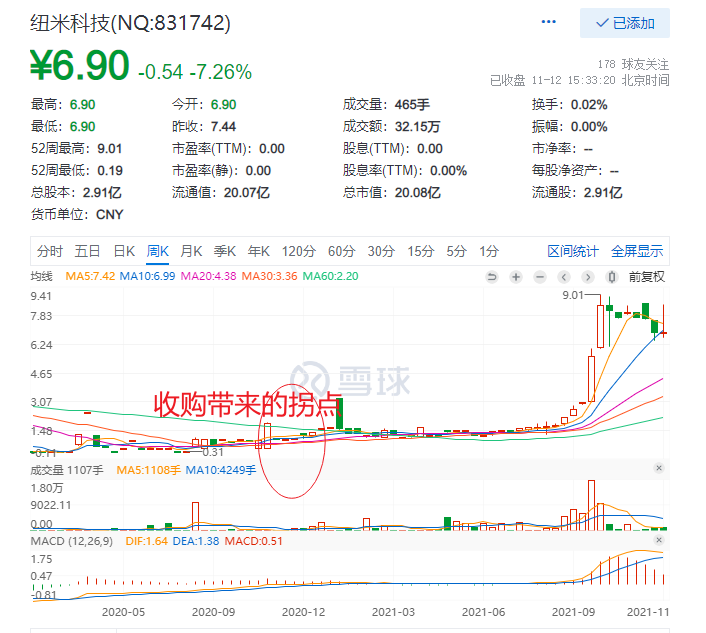Viewport: 706px width, 633px height.
Task: Click the 全屏显示 fullscreen link
Action: [637, 250]
